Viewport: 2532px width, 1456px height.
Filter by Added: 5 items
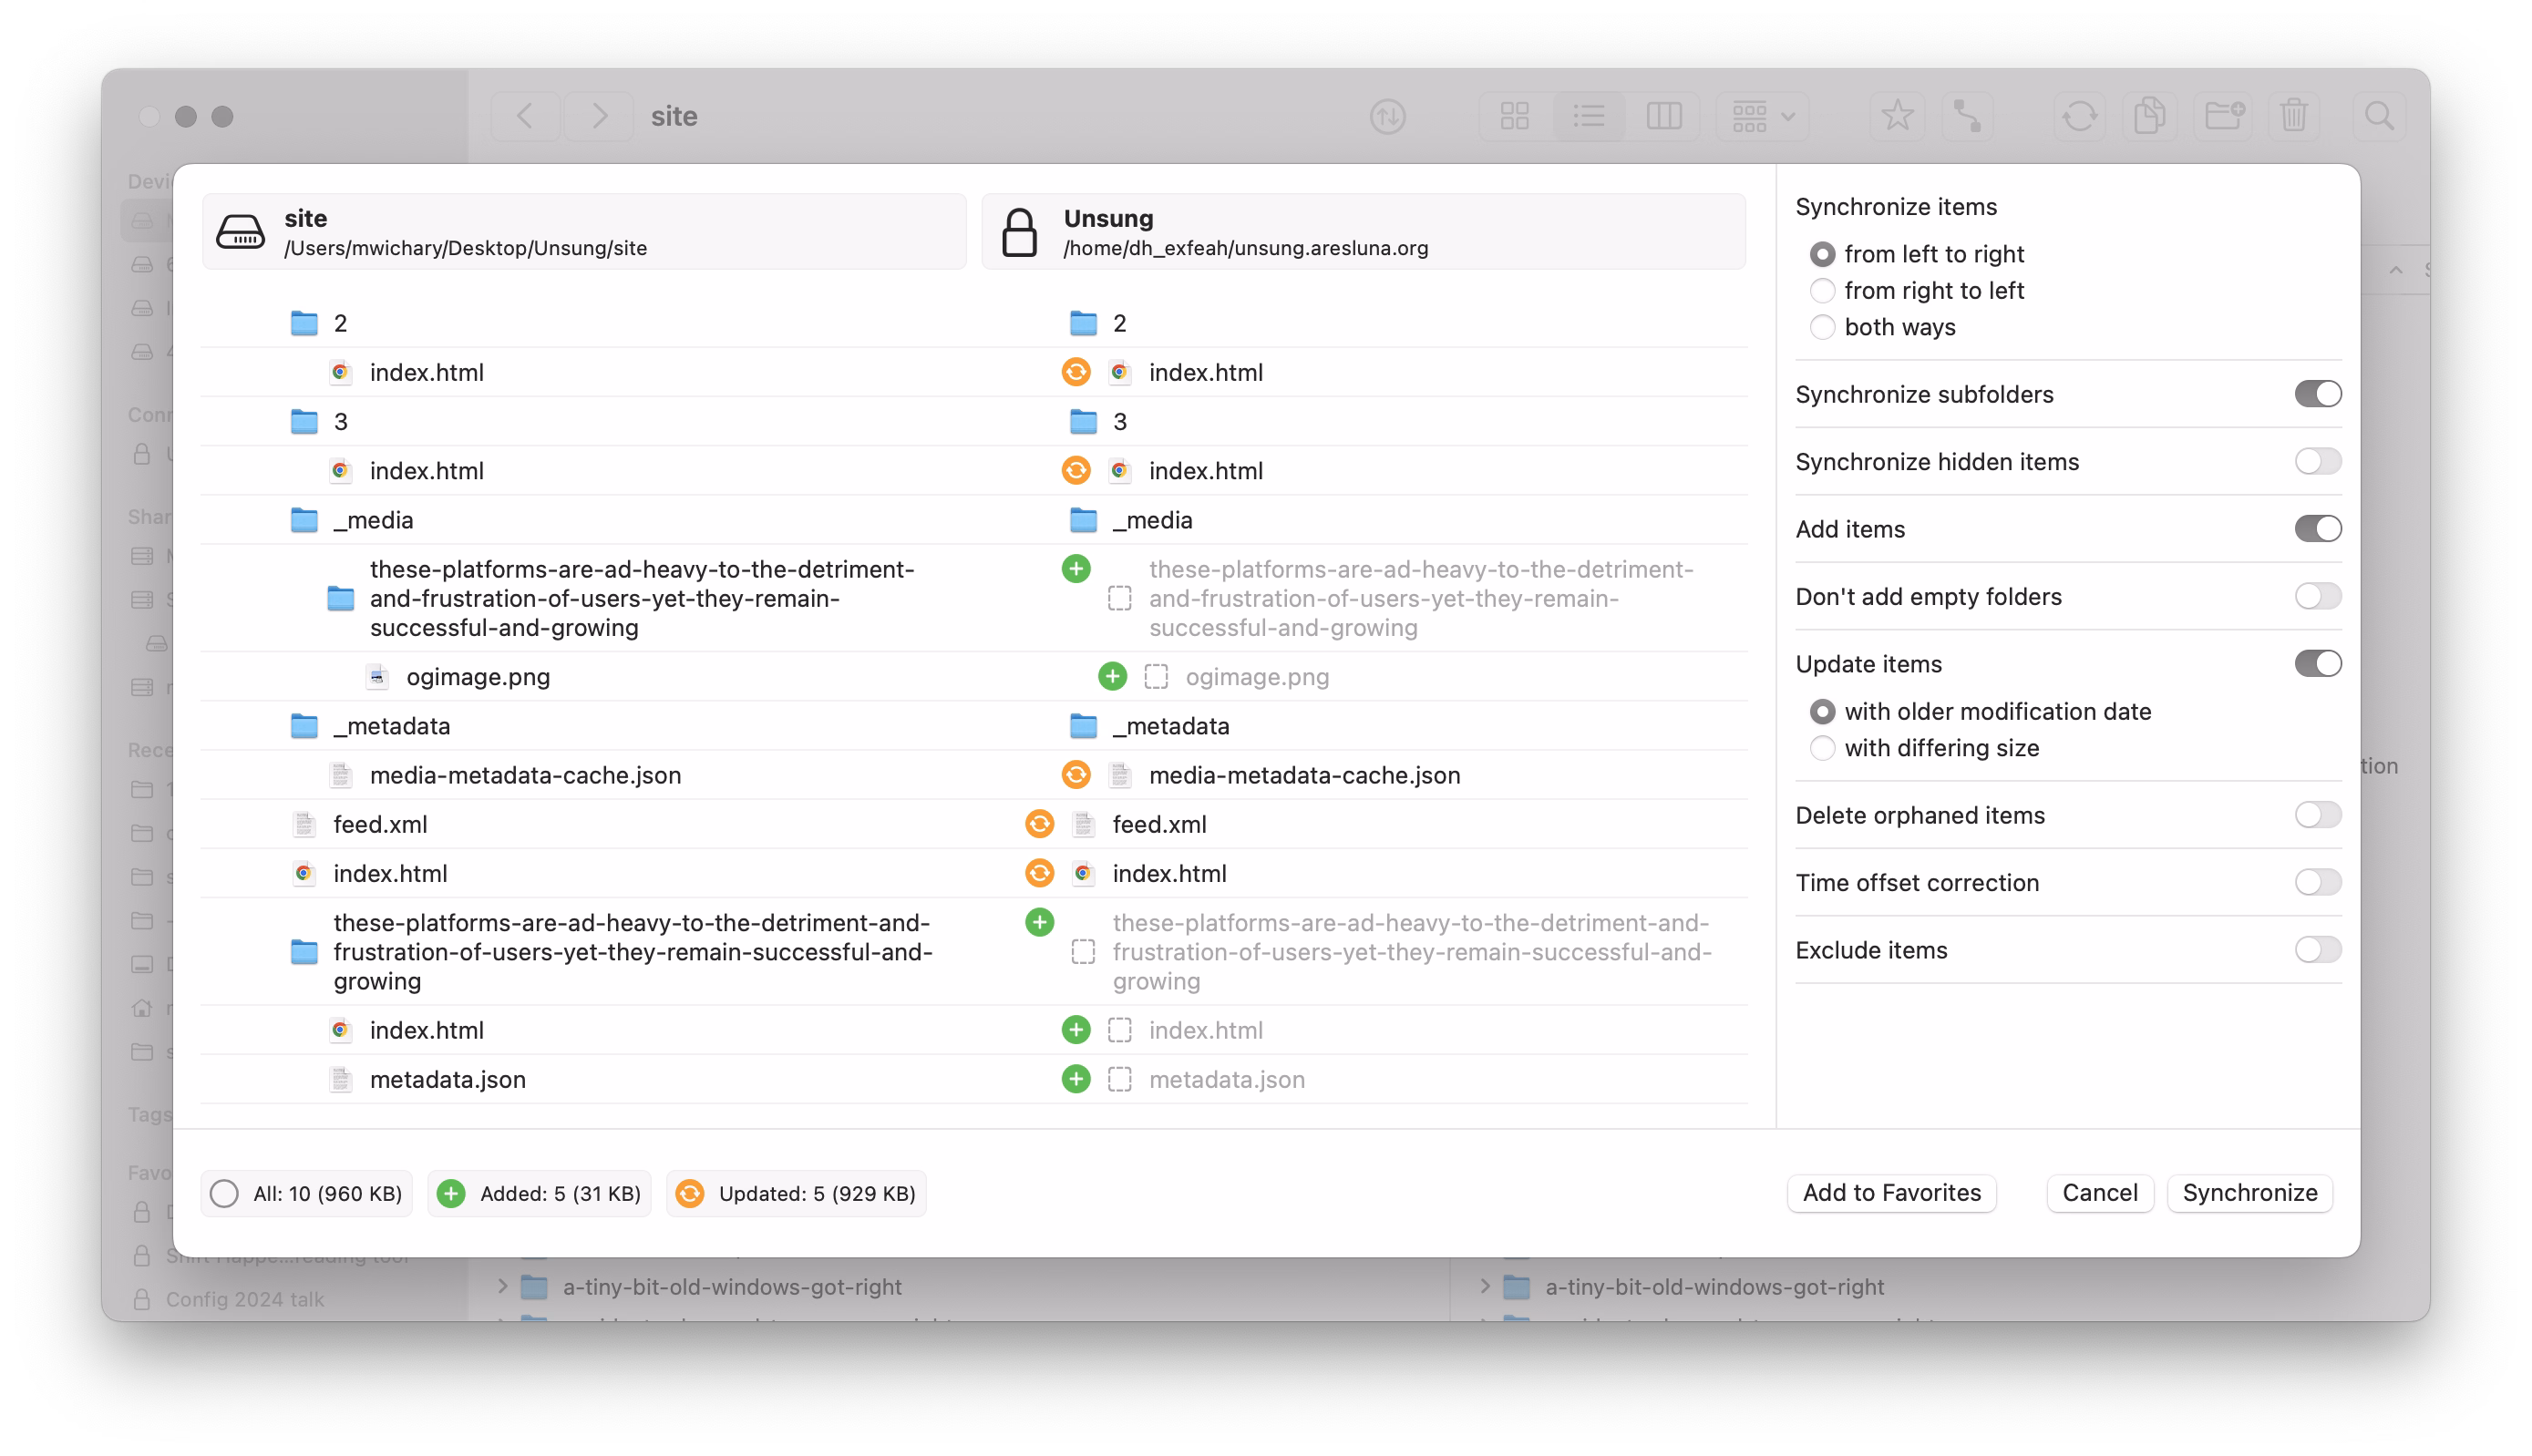tap(540, 1193)
